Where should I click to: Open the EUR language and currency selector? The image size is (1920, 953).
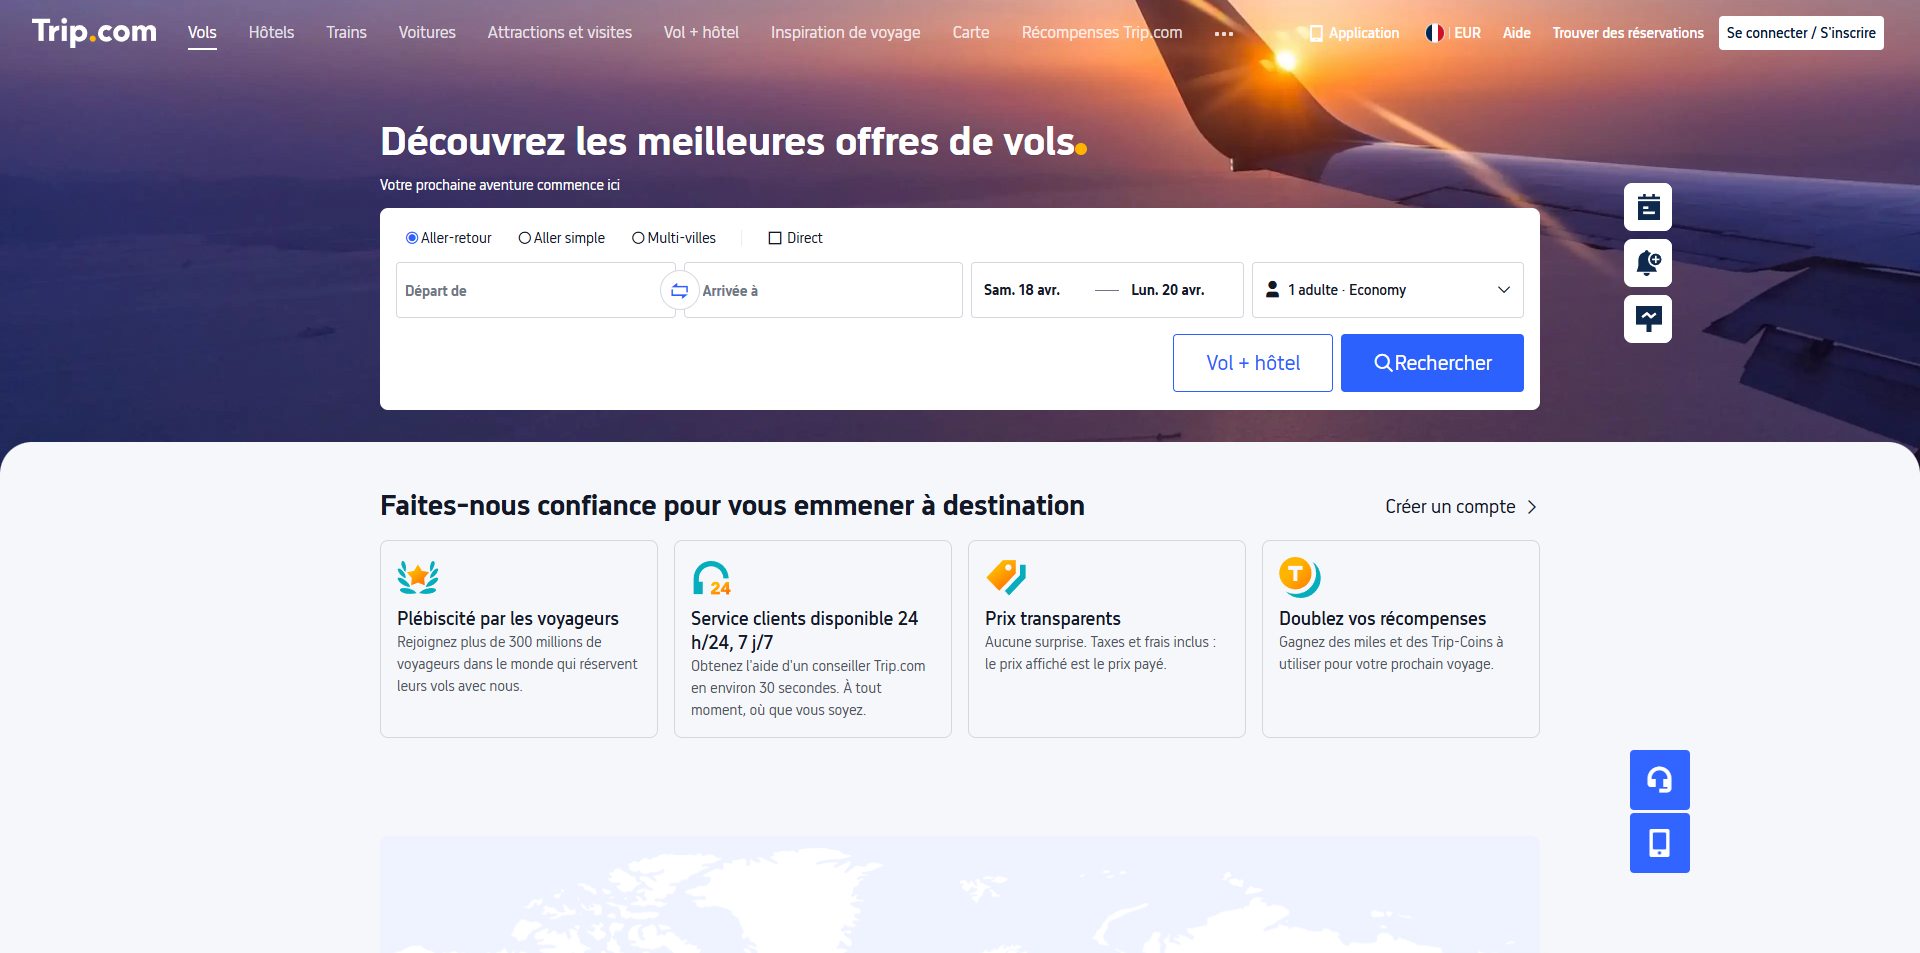[1453, 33]
